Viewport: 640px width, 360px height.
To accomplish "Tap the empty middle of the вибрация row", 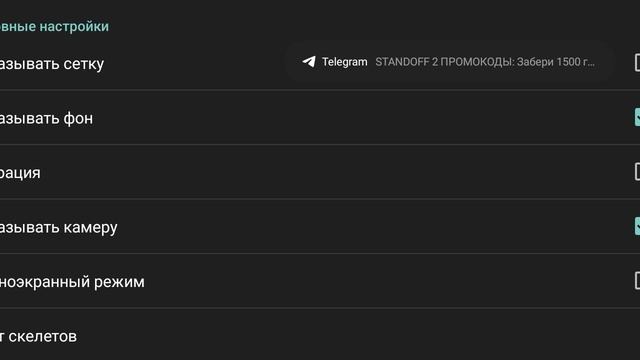I will [x=327, y=172].
